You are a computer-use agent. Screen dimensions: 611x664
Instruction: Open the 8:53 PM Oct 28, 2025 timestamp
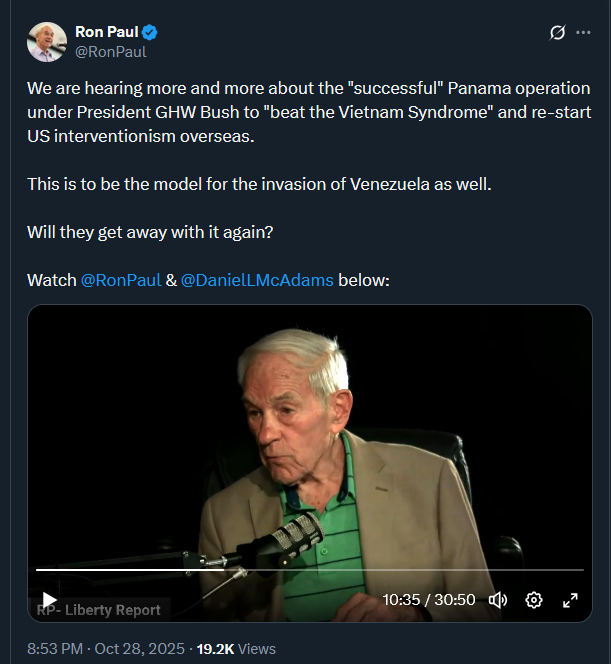click(106, 649)
